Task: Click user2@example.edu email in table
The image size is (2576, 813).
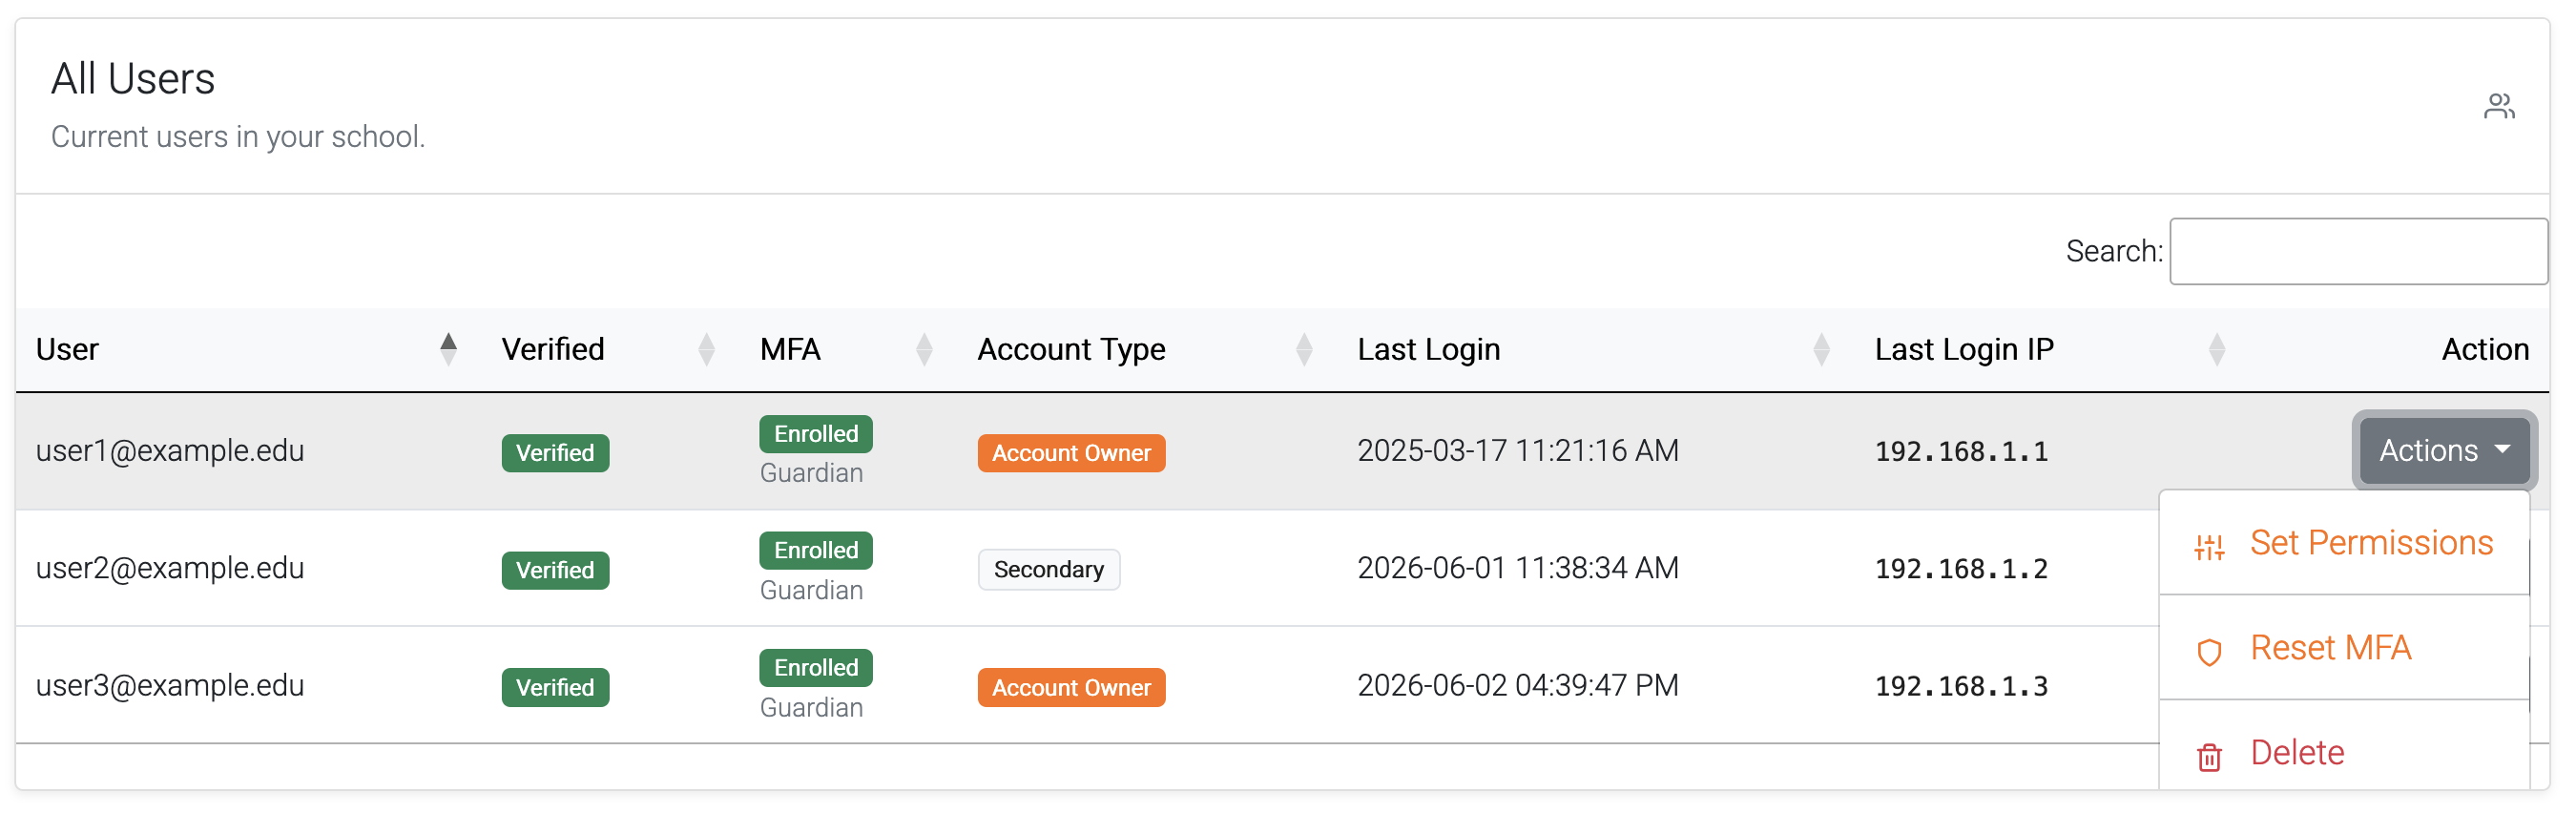Action: (x=170, y=568)
